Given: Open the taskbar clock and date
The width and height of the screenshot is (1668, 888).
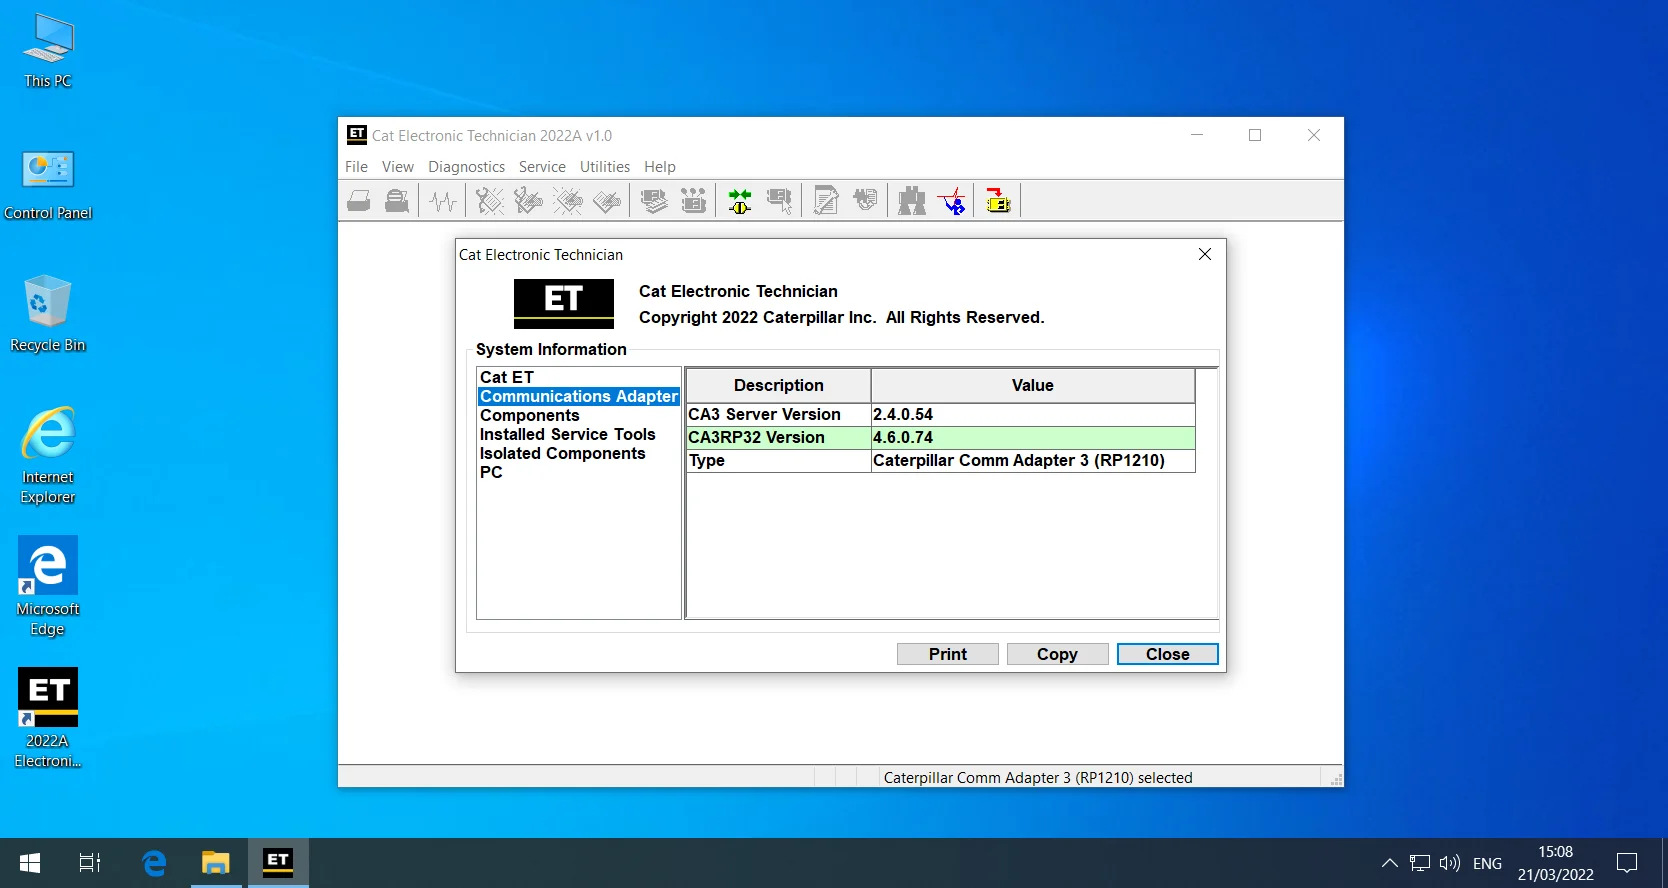Looking at the screenshot, I should click(x=1556, y=863).
